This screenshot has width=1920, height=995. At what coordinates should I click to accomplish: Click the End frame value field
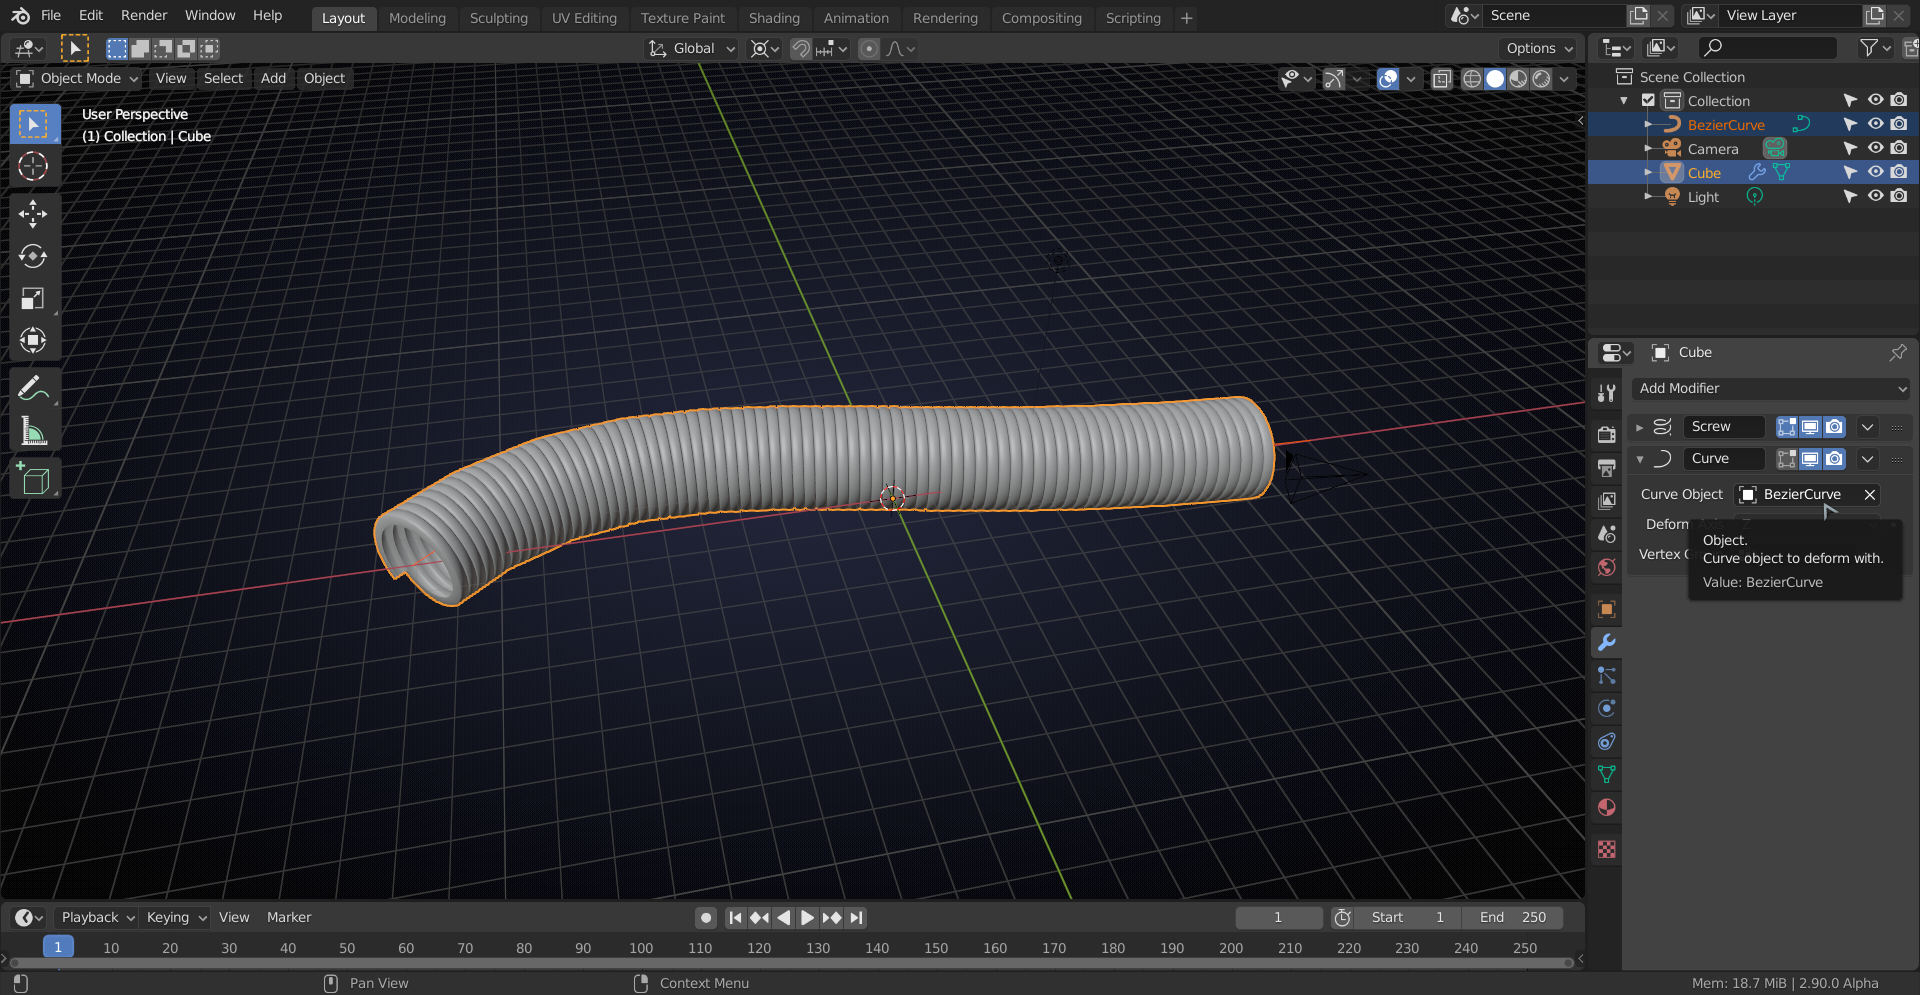[1512, 917]
